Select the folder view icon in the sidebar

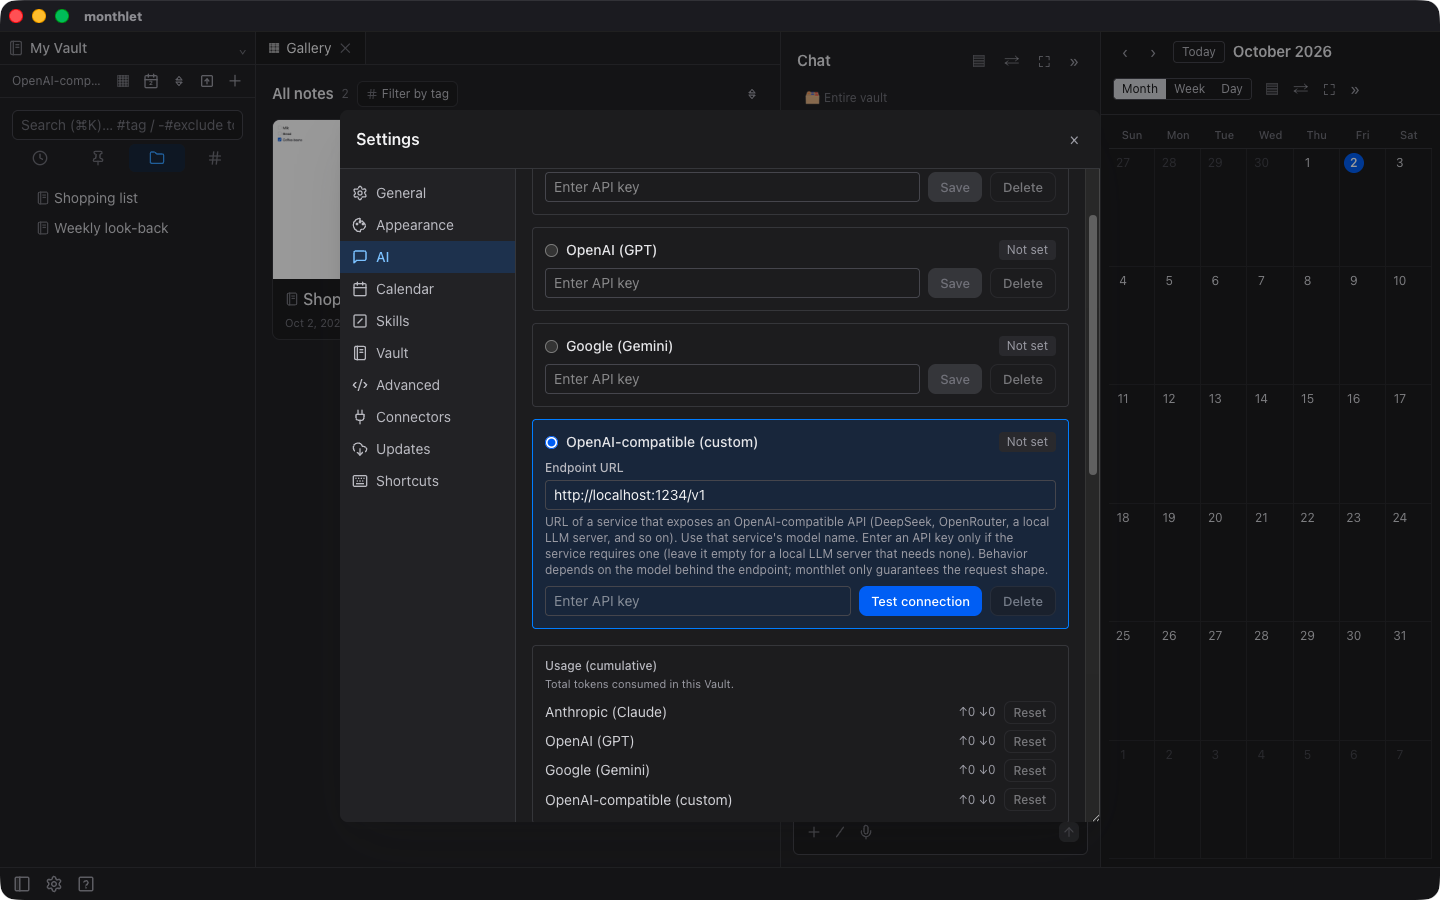click(157, 158)
